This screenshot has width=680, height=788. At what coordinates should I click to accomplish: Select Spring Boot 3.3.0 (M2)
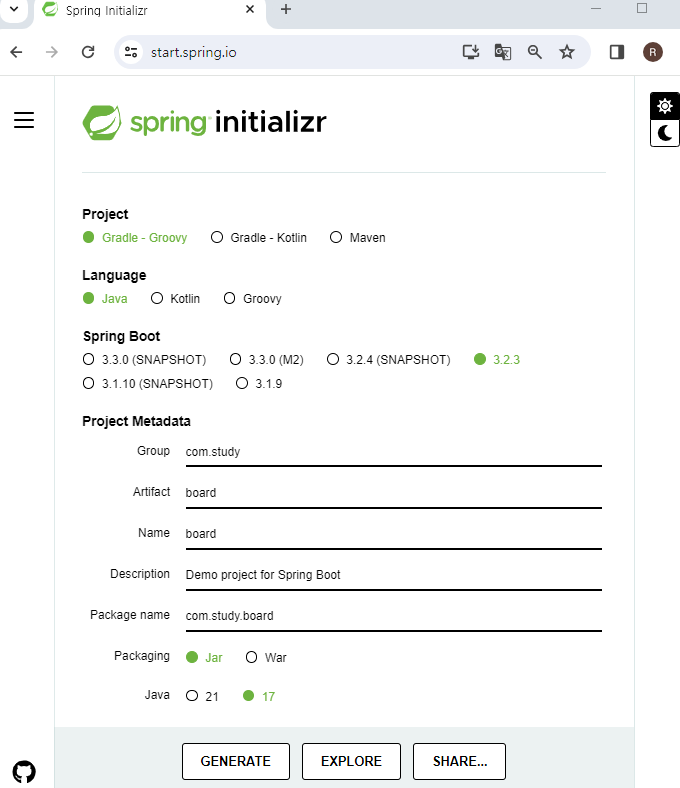(266, 360)
